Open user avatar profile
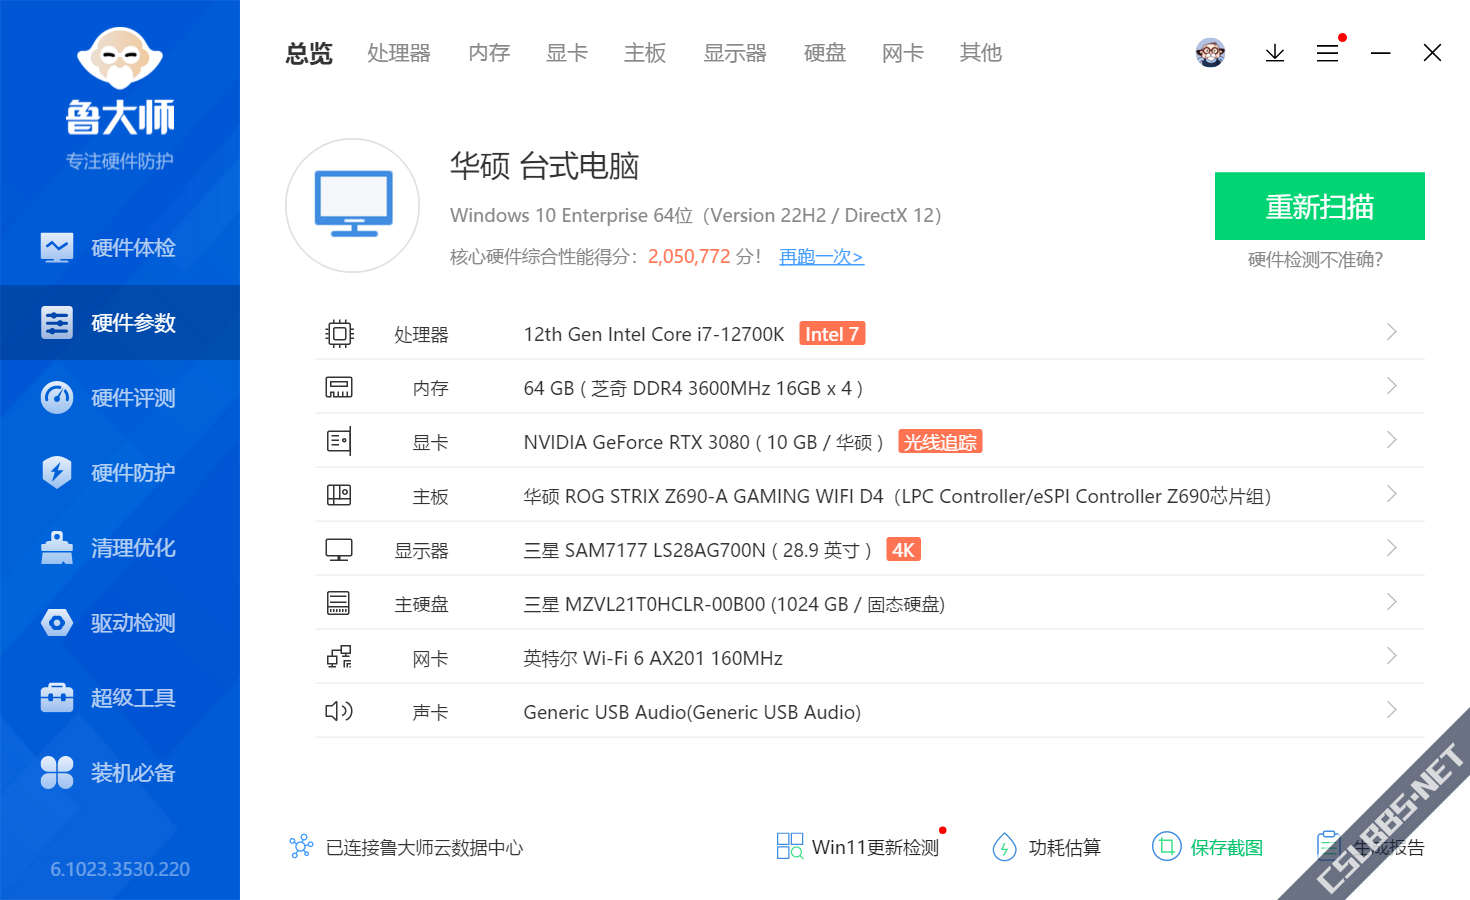 point(1210,53)
